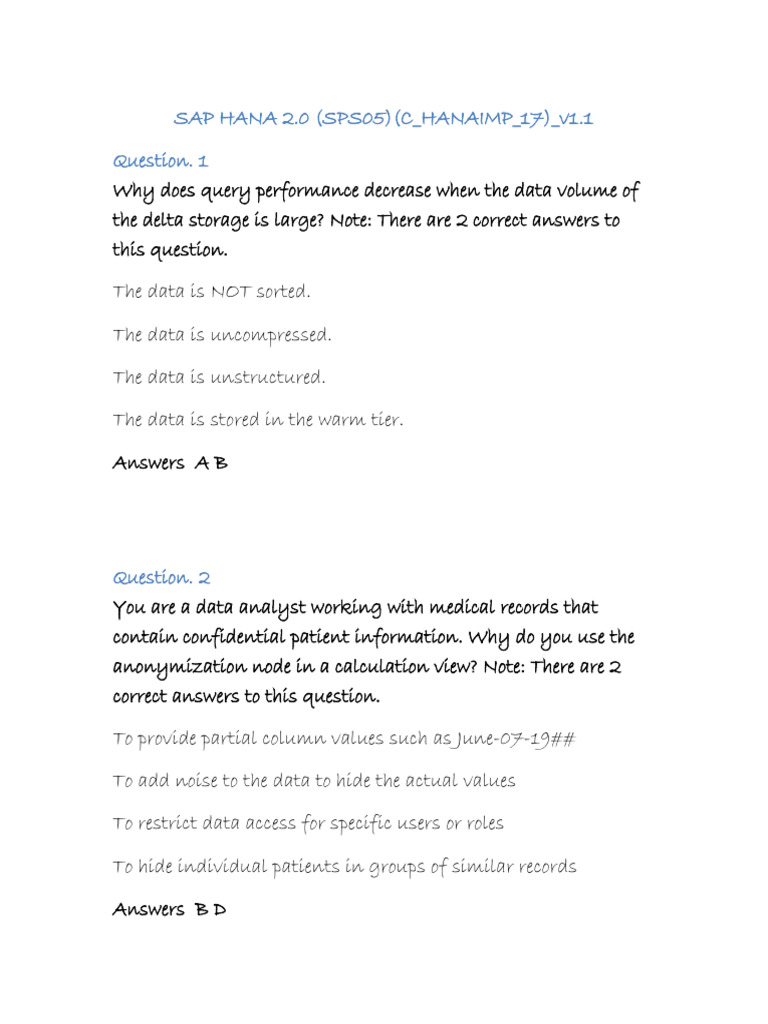Choose "To hide individual patients in groups"
768x1024 pixels.
coord(344,867)
